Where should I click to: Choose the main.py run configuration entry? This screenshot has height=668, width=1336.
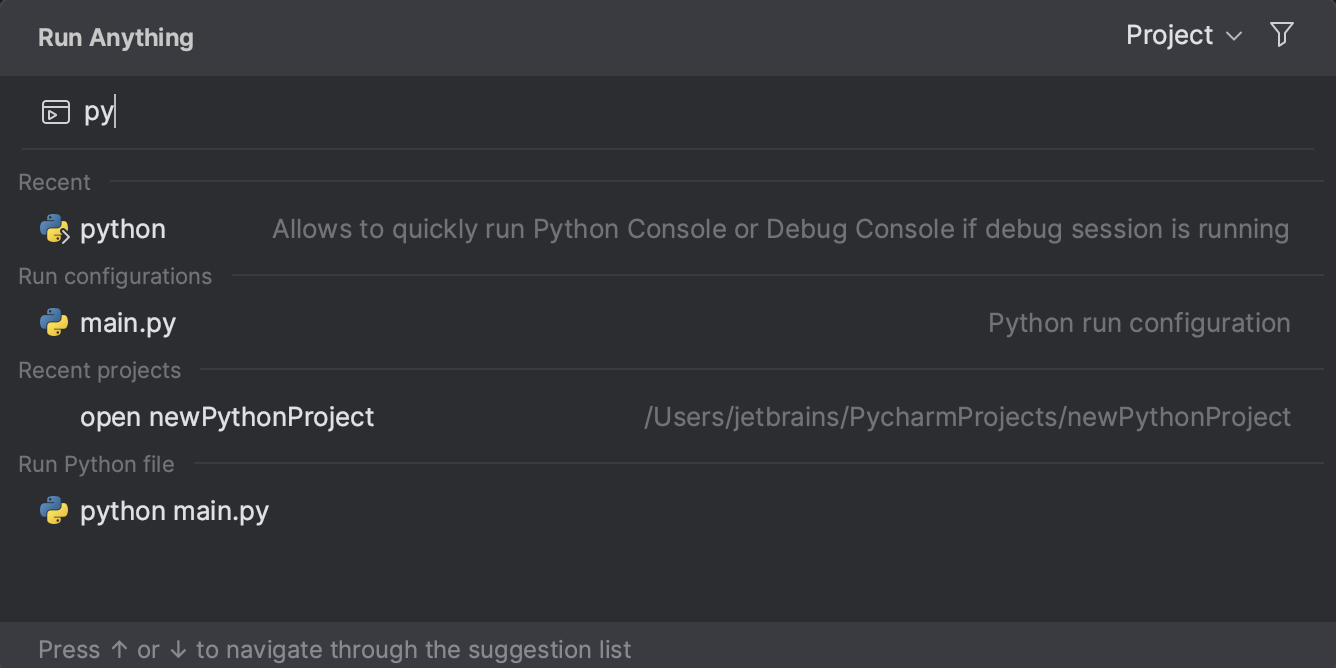pyautogui.click(x=128, y=322)
